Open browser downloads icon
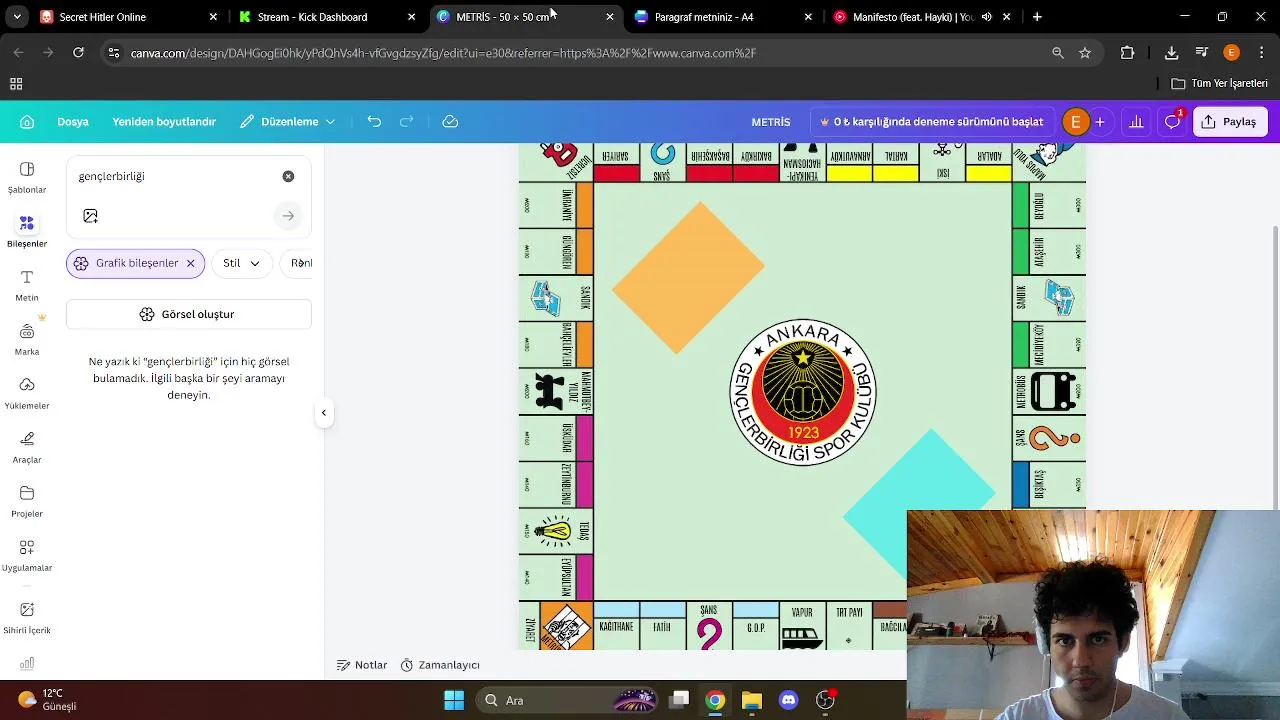Viewport: 1280px width, 720px height. 1171,53
